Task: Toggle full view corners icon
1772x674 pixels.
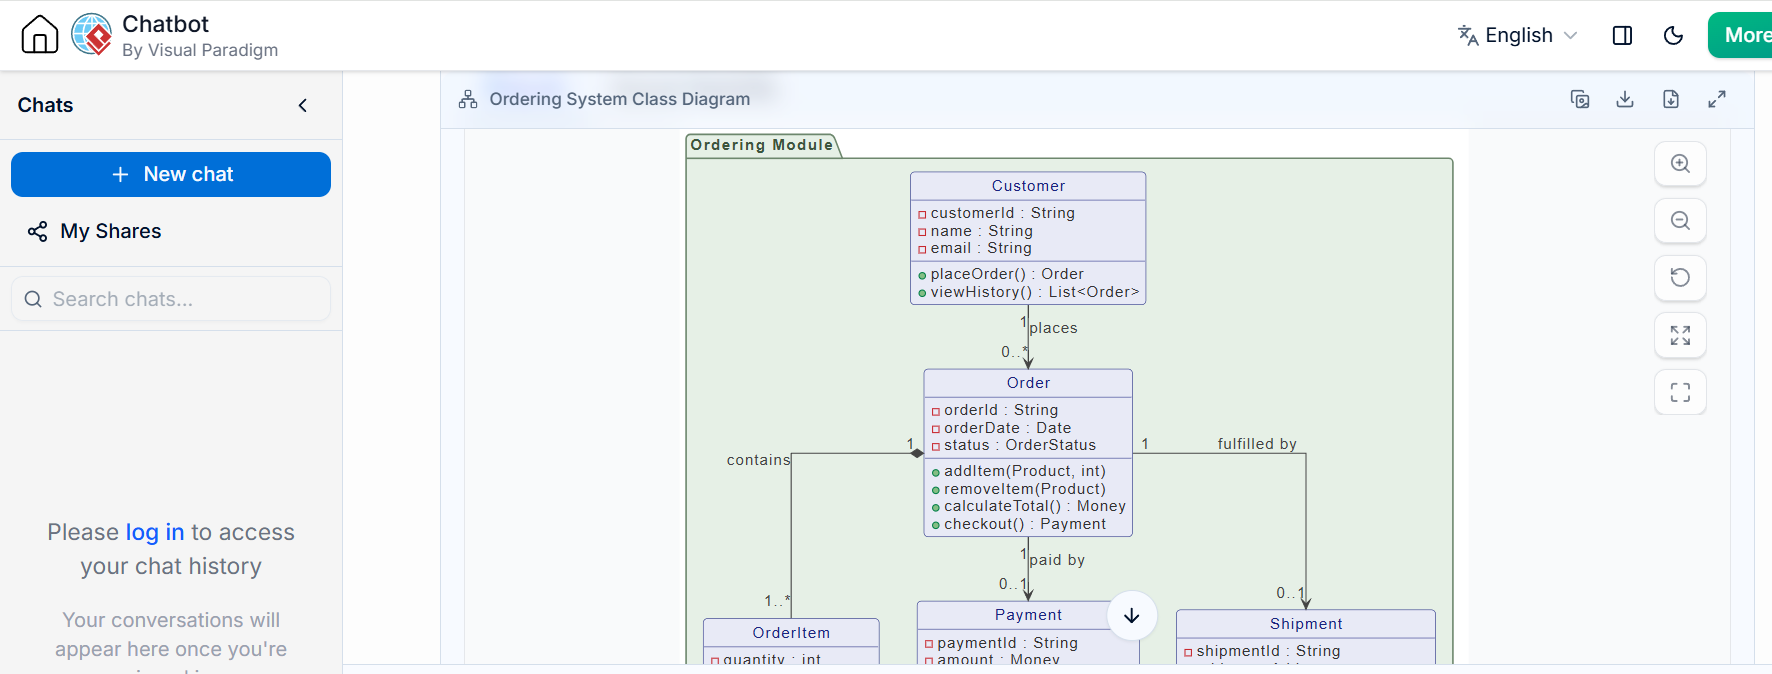Action: point(1681,392)
